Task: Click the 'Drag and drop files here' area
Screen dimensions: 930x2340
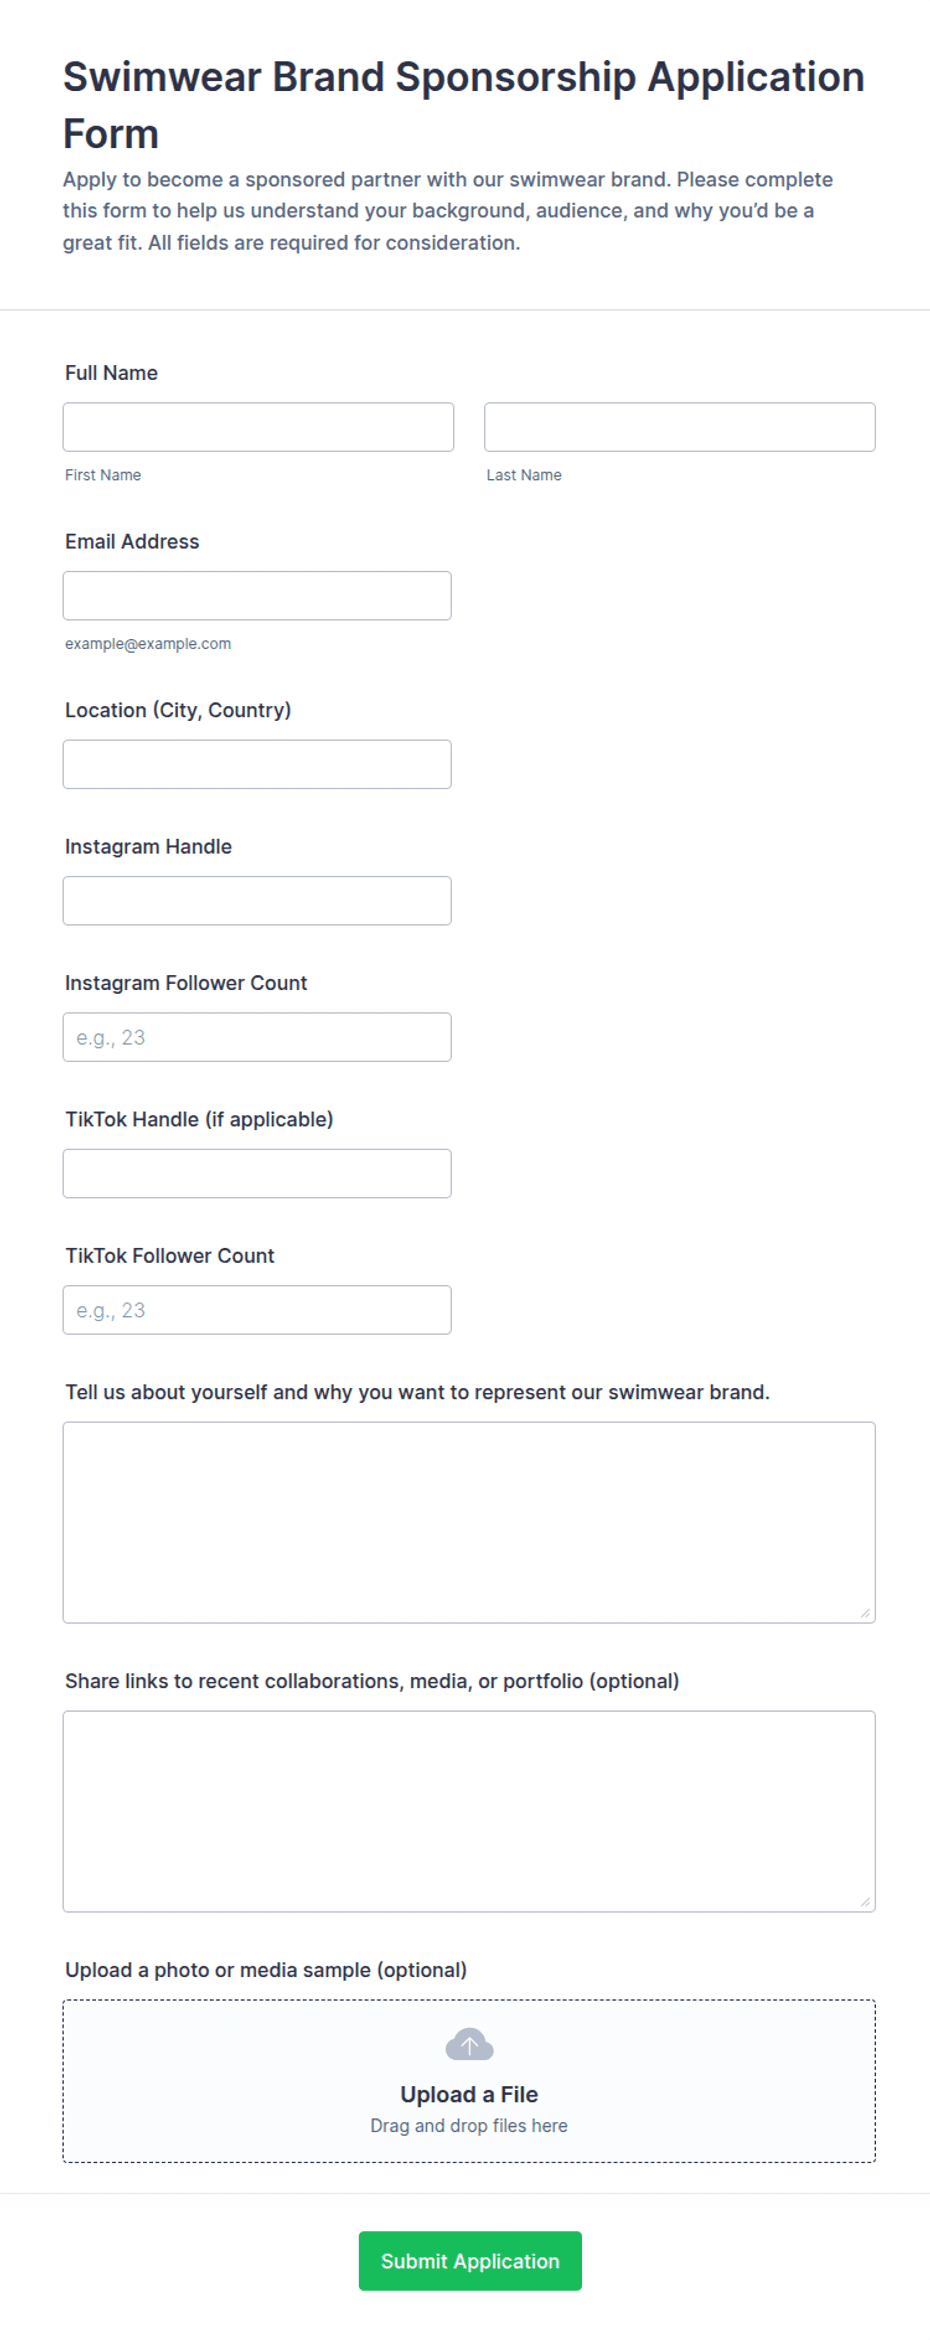Action: [x=469, y=2126]
